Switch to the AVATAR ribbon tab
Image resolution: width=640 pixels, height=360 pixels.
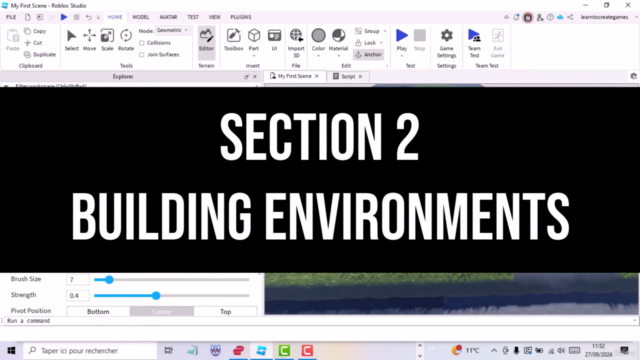(x=168, y=17)
